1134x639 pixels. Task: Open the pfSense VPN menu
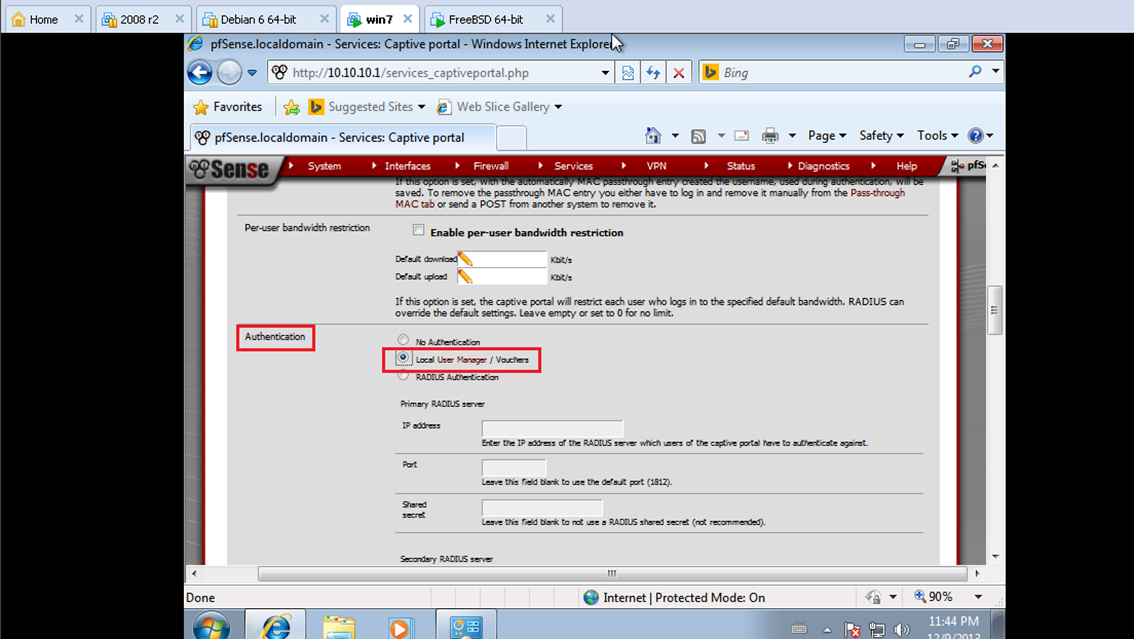(657, 166)
